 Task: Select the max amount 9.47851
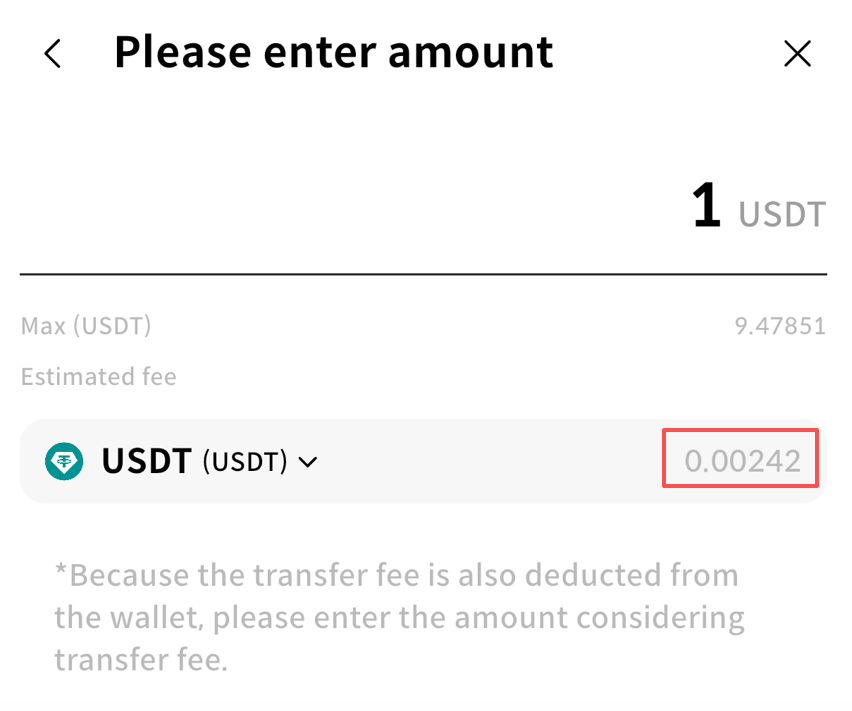[x=779, y=326]
